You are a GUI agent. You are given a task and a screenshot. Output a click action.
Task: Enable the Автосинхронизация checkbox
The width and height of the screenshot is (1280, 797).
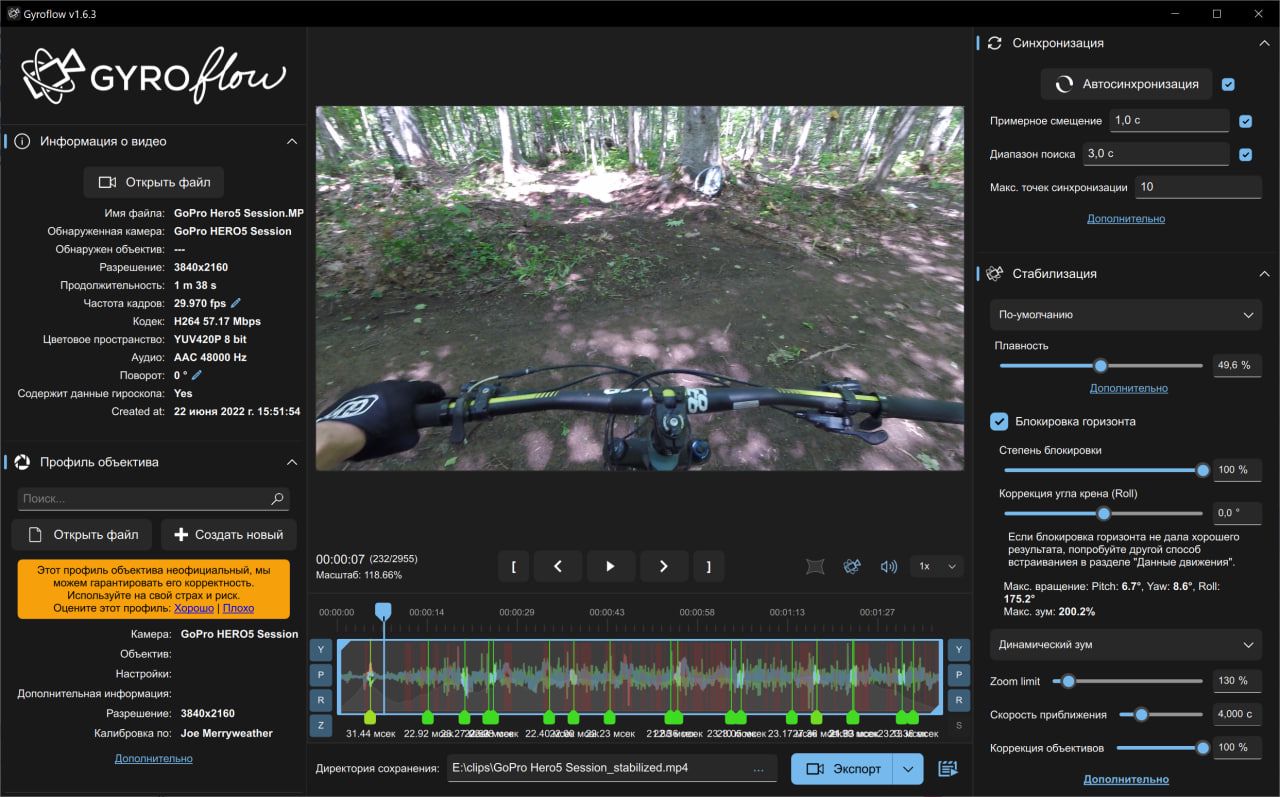pos(1228,85)
